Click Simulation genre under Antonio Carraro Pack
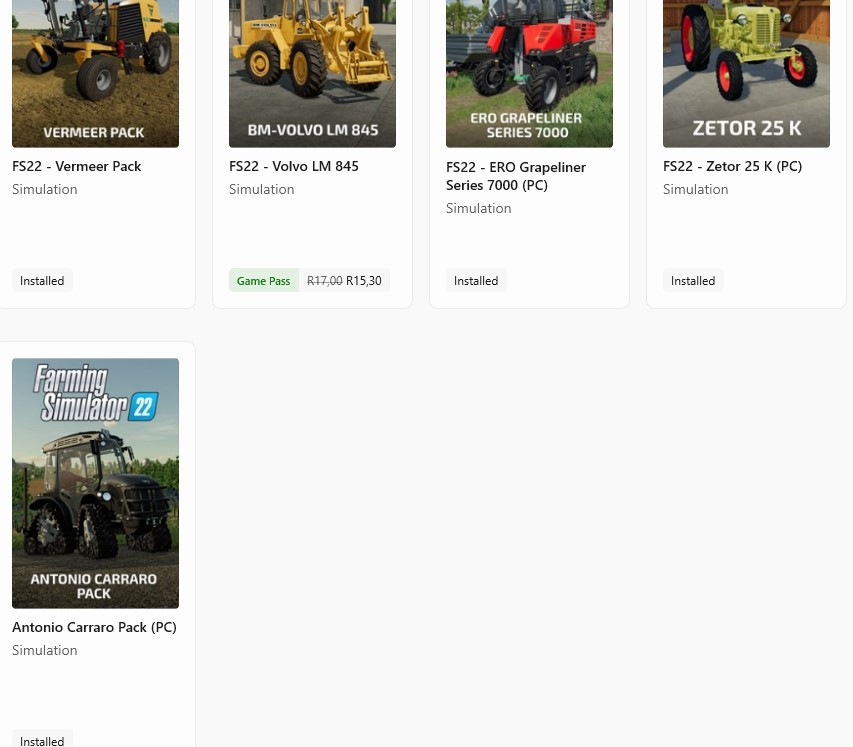This screenshot has height=747, width=853. pos(45,650)
